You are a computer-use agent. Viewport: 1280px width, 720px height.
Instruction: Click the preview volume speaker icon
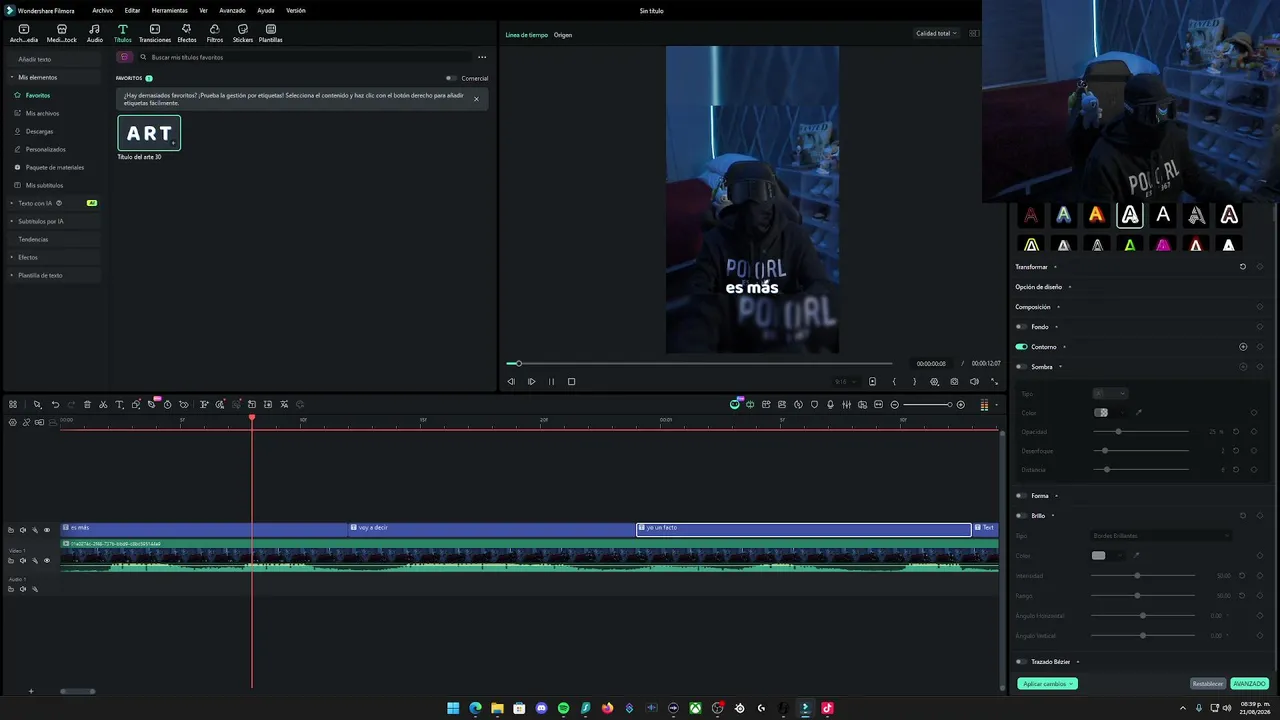click(974, 381)
